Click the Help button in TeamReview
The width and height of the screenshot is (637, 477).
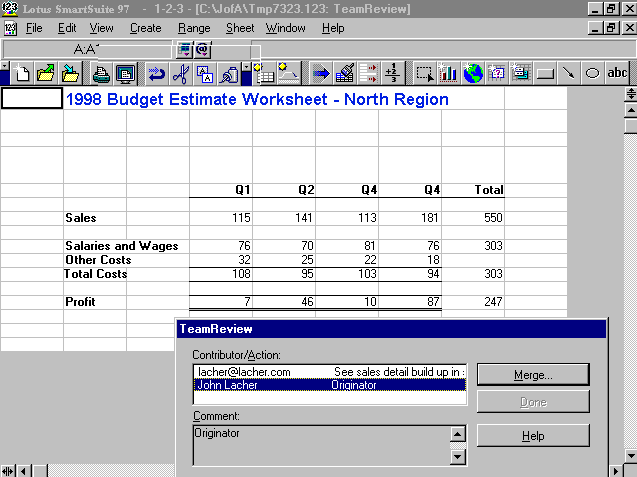pos(532,436)
